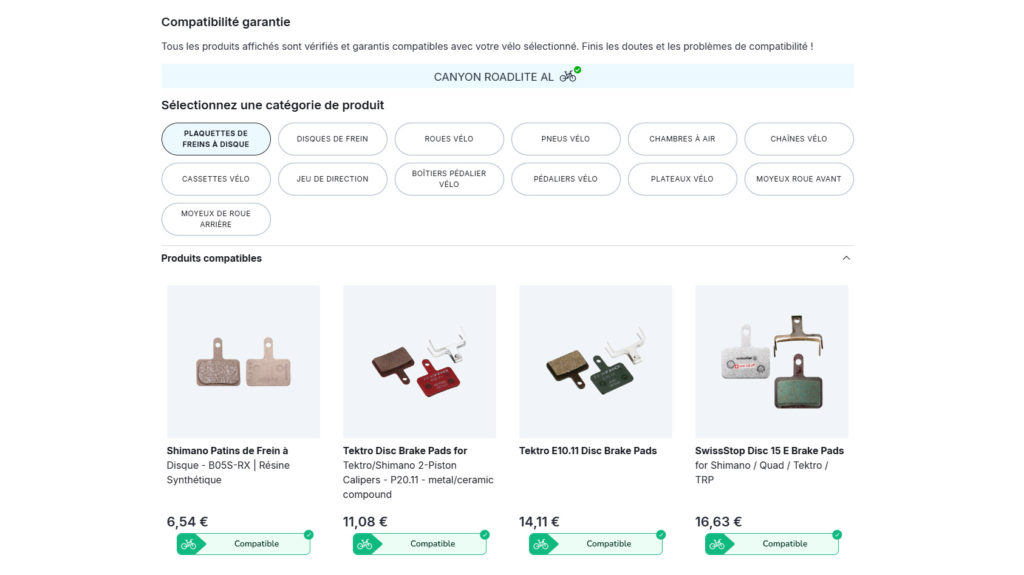Click bike icon on SwissStop Disc 15 E badge

tap(716, 544)
